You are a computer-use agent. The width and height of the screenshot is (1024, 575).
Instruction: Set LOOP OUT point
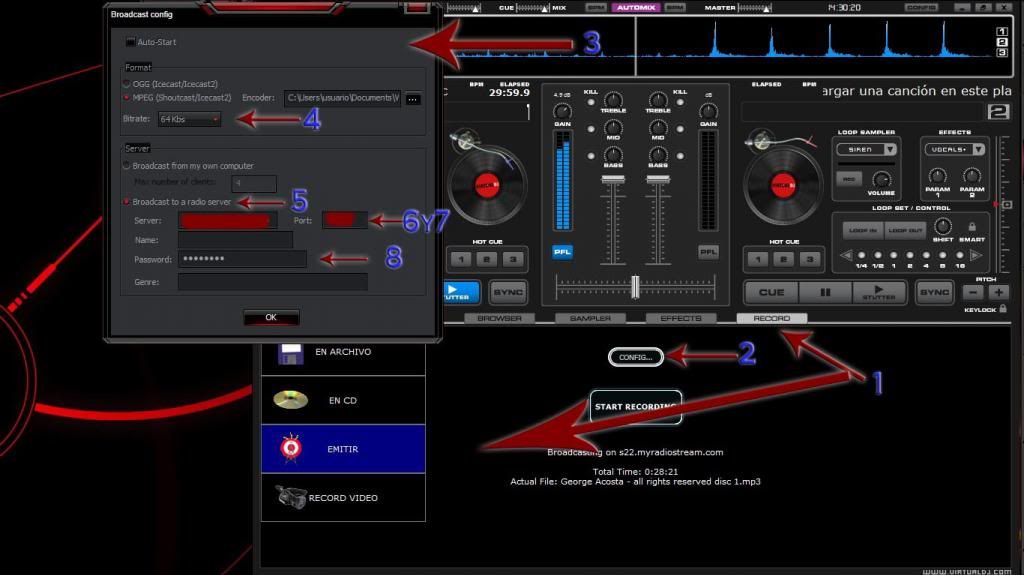point(905,230)
